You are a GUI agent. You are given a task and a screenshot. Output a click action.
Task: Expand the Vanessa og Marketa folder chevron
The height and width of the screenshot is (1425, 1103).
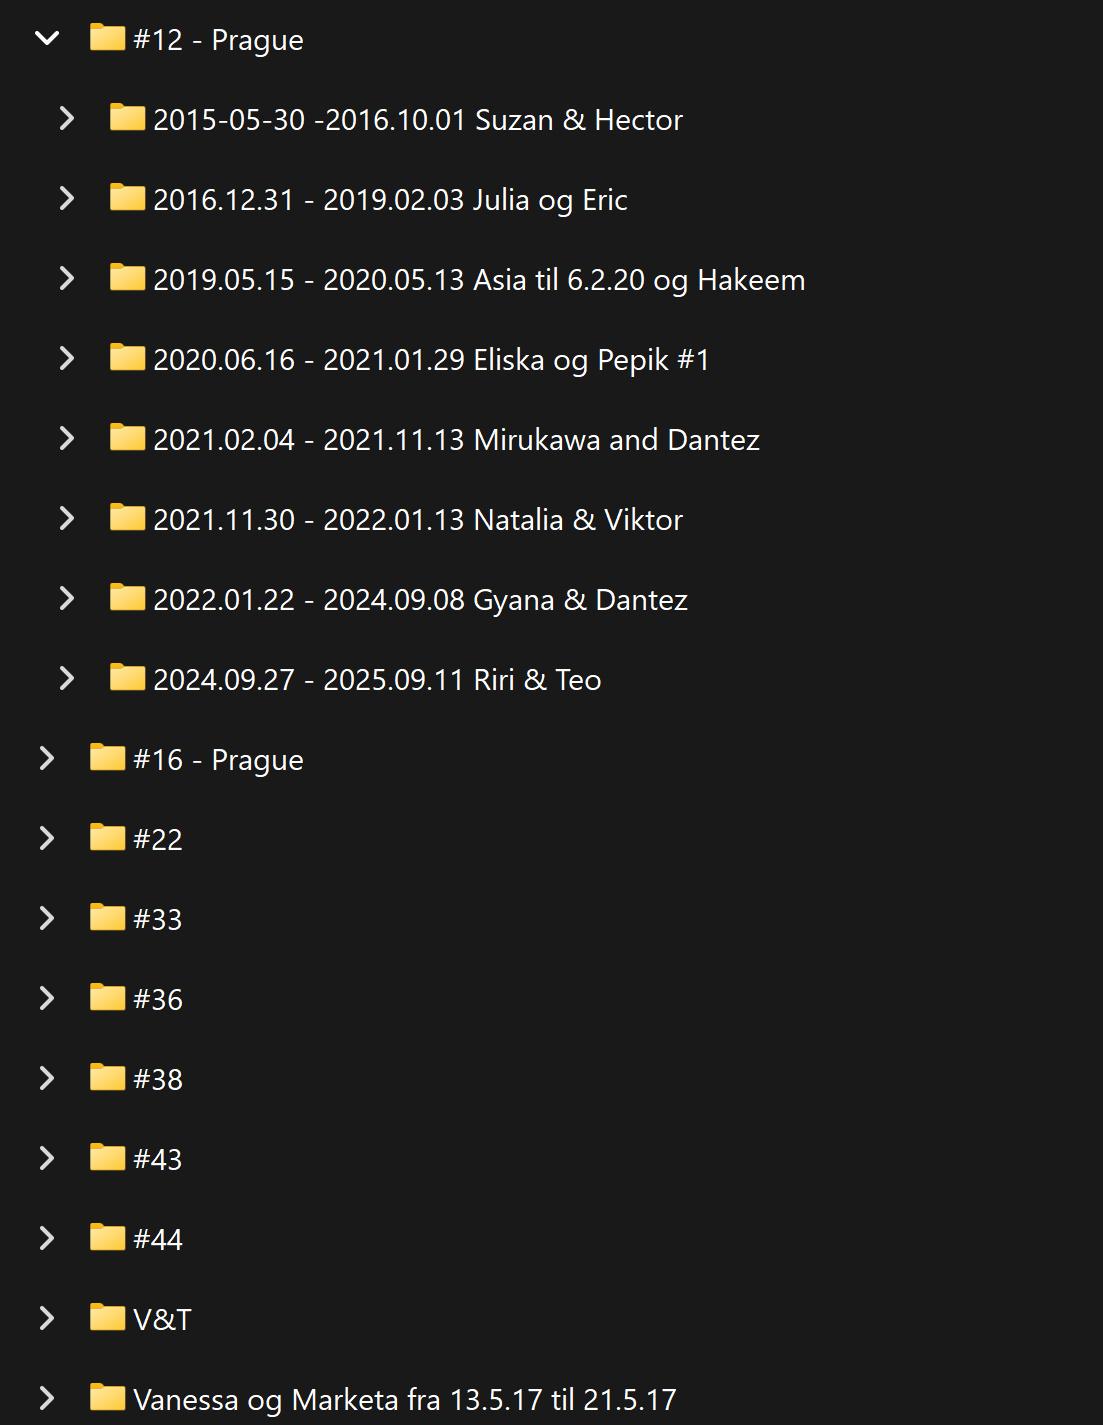pyautogui.click(x=47, y=1399)
